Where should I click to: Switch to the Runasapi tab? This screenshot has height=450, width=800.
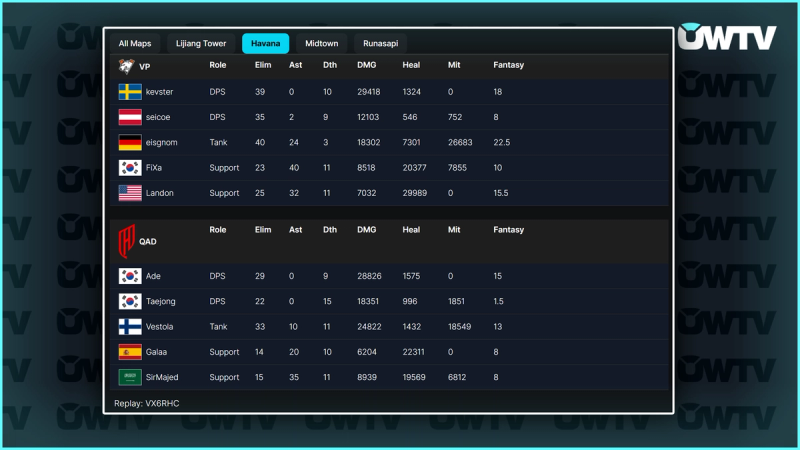[x=380, y=43]
